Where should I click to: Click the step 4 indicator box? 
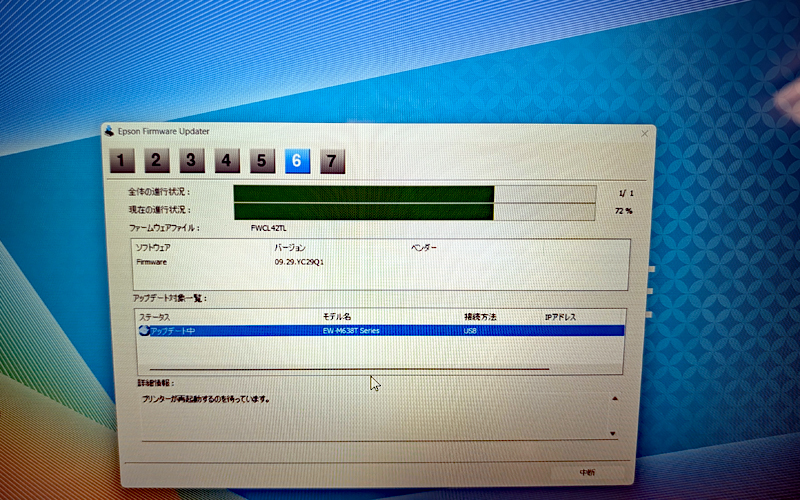click(227, 161)
